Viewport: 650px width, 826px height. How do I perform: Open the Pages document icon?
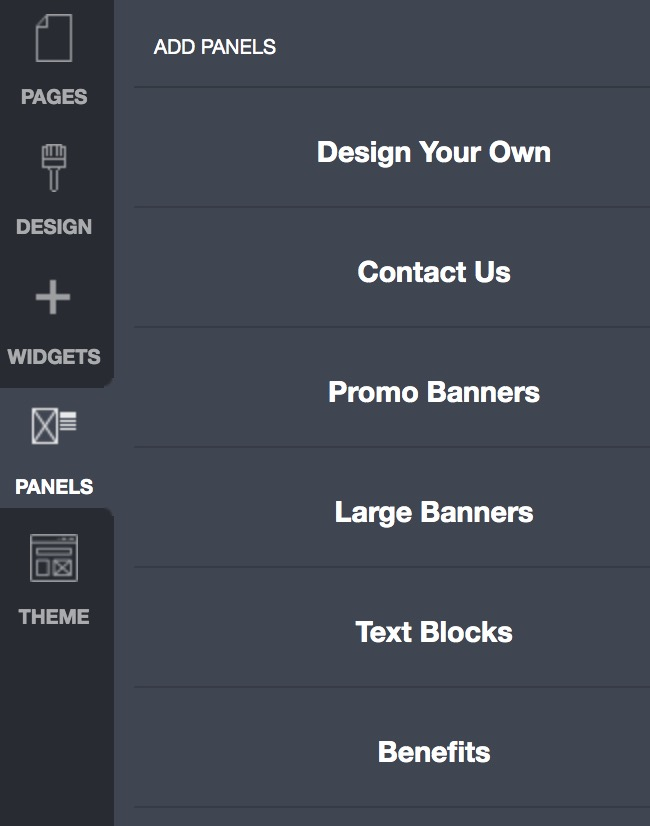(x=54, y=38)
